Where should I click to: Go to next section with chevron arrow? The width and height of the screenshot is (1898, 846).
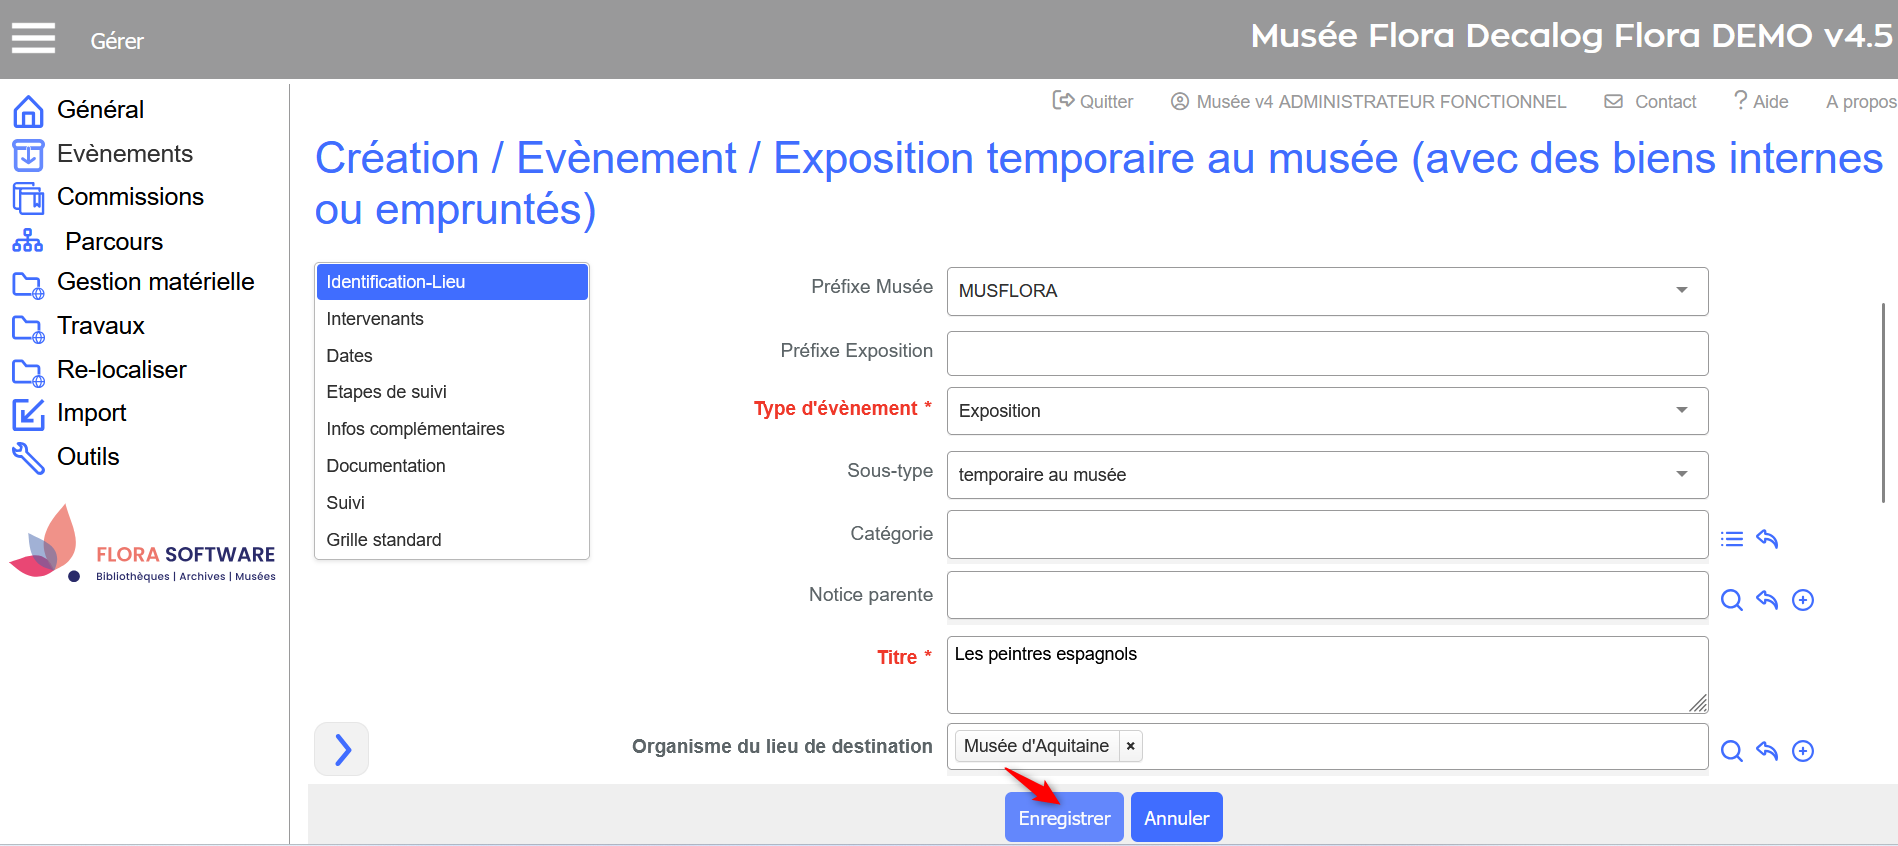(x=342, y=749)
